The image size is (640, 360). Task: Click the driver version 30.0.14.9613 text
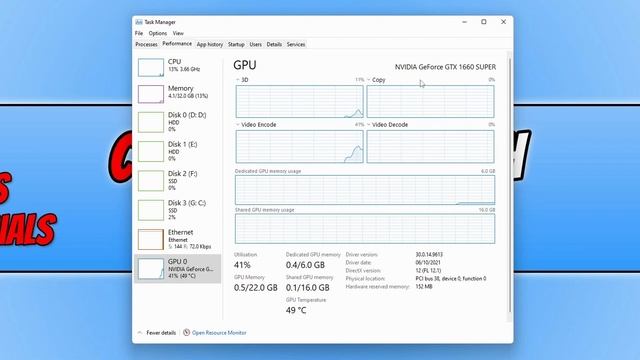pos(429,255)
